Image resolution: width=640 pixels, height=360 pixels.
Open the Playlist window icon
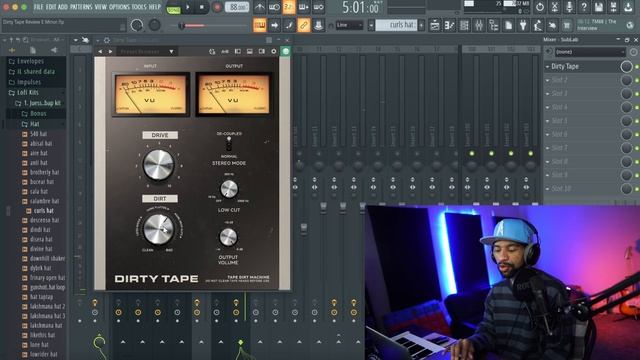click(x=435, y=25)
